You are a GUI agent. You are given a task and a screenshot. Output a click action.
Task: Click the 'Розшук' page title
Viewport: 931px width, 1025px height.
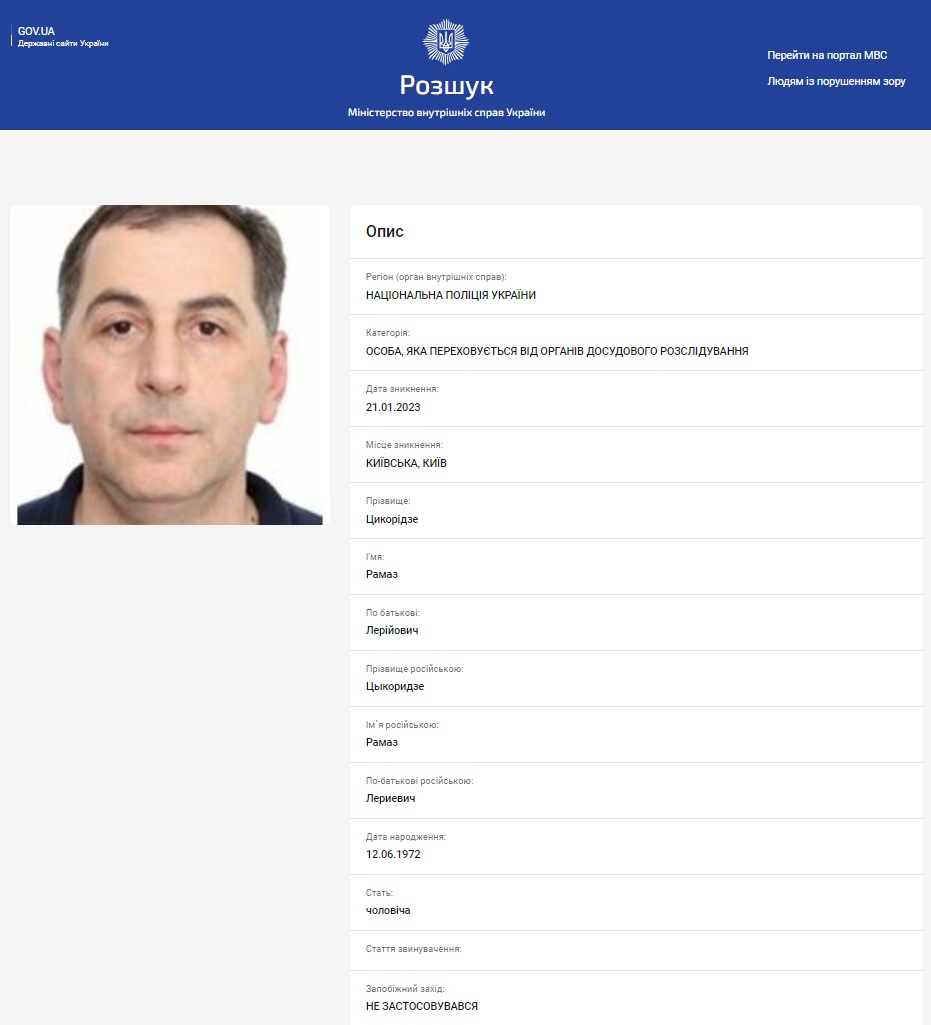point(446,85)
